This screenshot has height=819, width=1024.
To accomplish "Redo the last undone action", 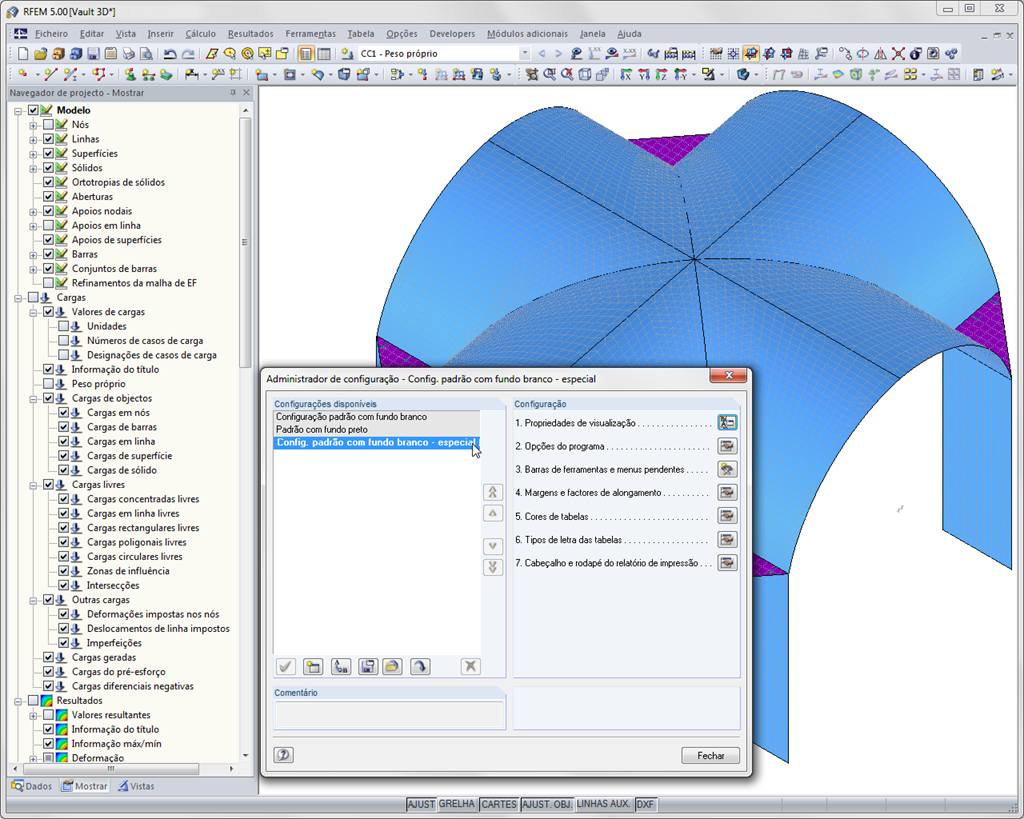I will click(x=188, y=54).
